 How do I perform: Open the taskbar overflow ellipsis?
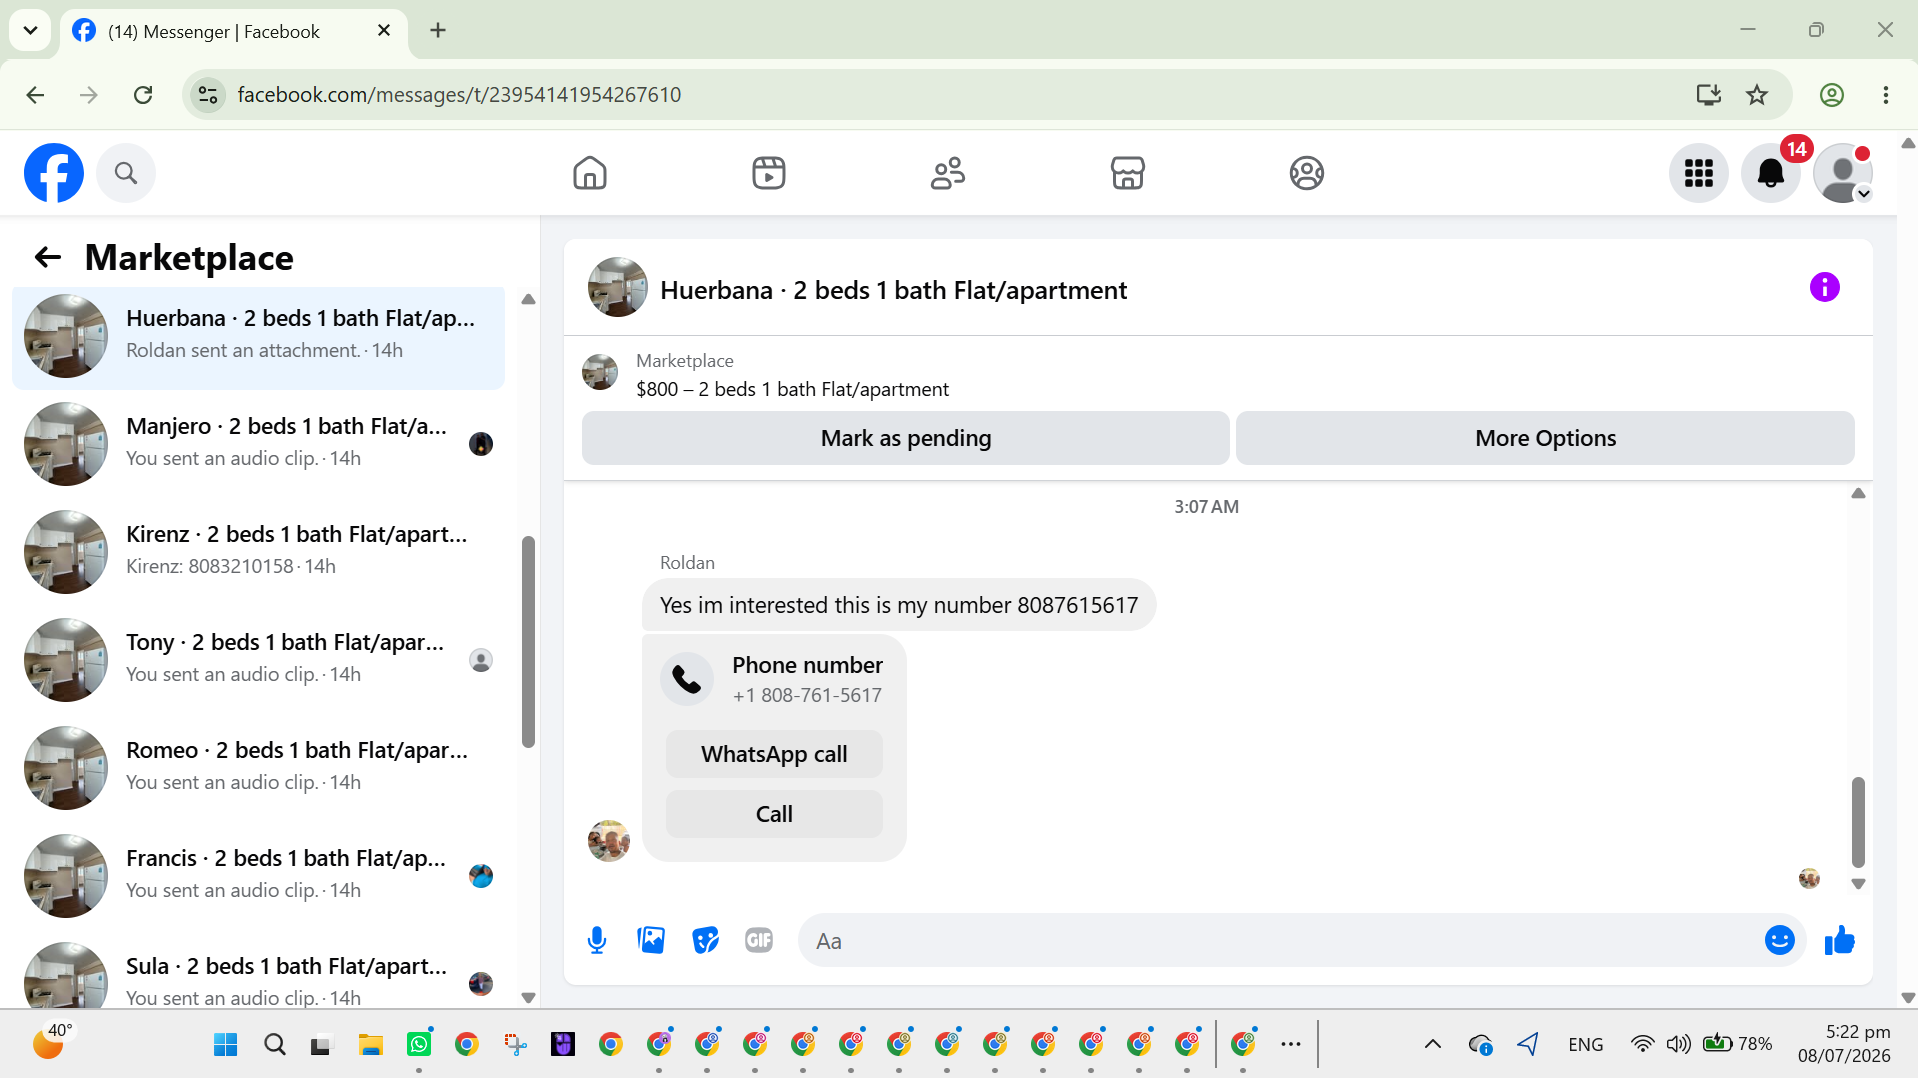pyautogui.click(x=1291, y=1044)
